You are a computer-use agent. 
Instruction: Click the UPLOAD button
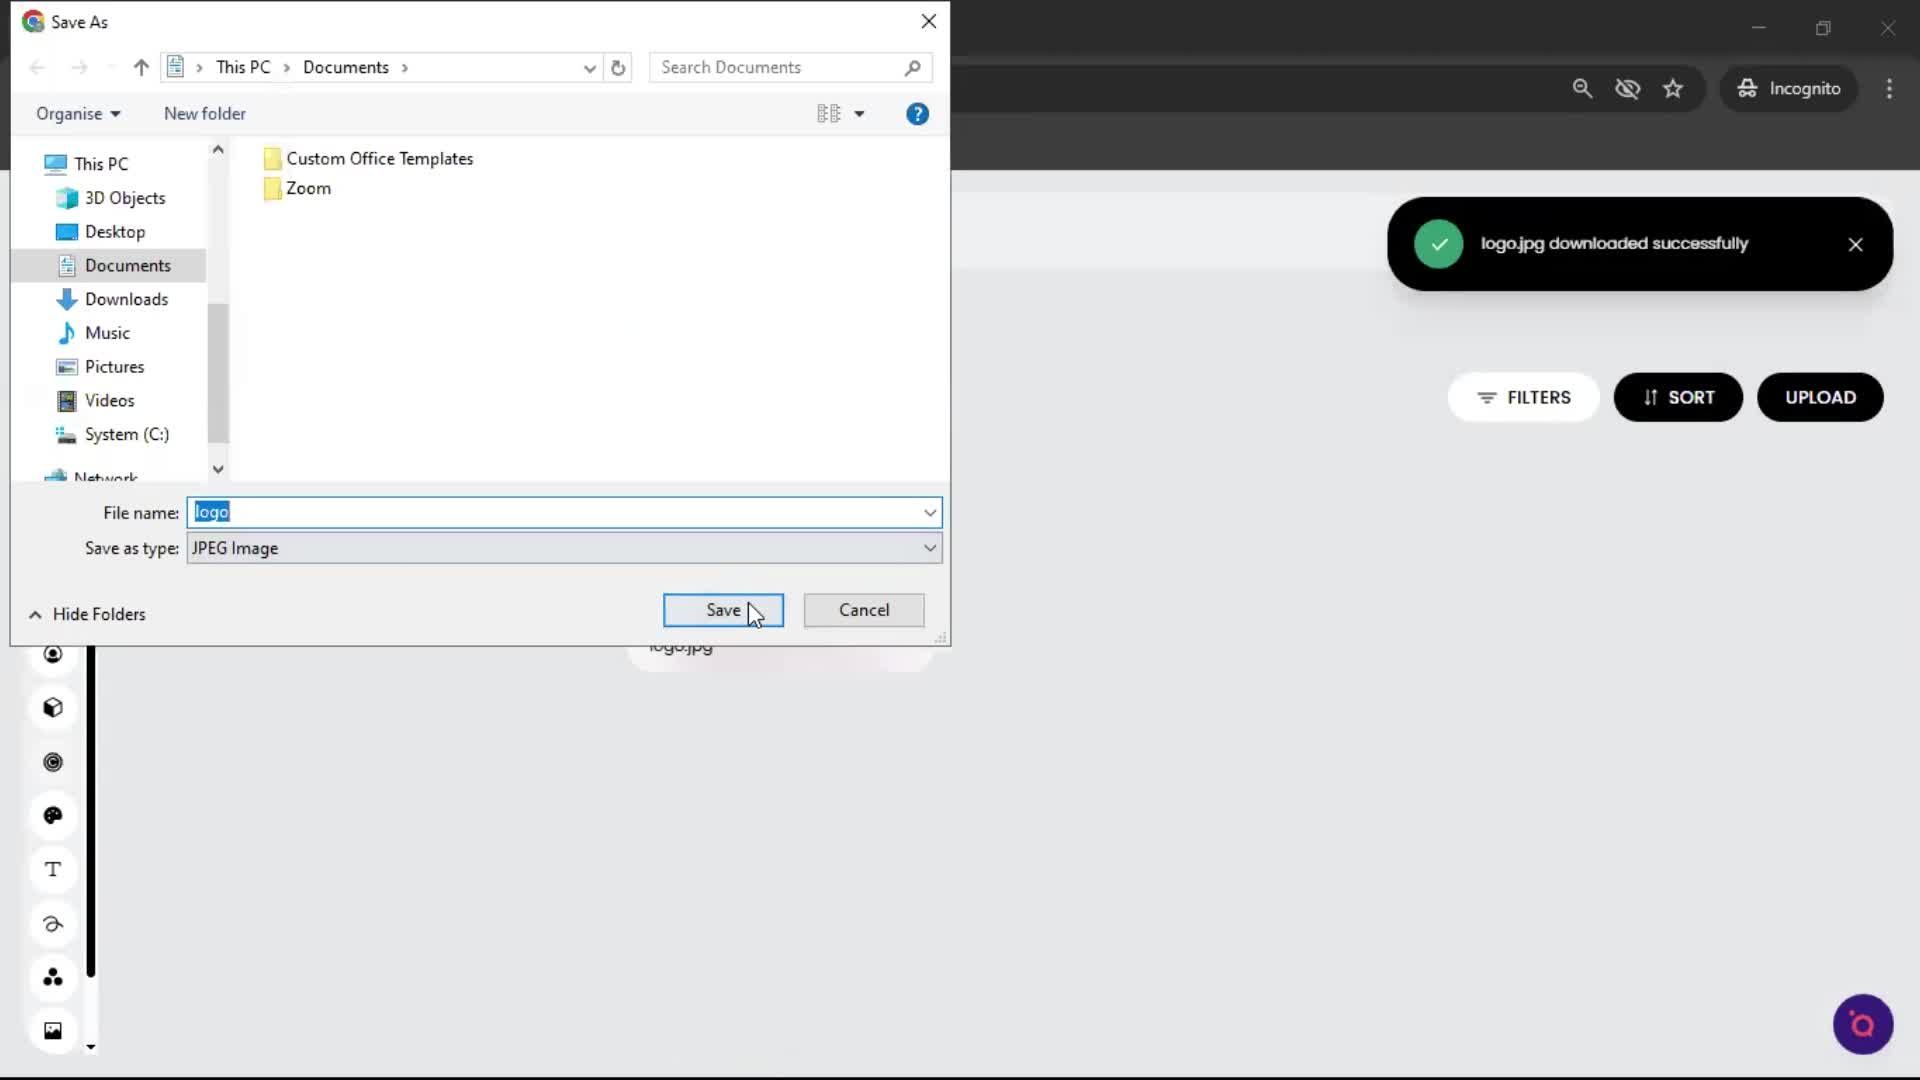pos(1819,397)
